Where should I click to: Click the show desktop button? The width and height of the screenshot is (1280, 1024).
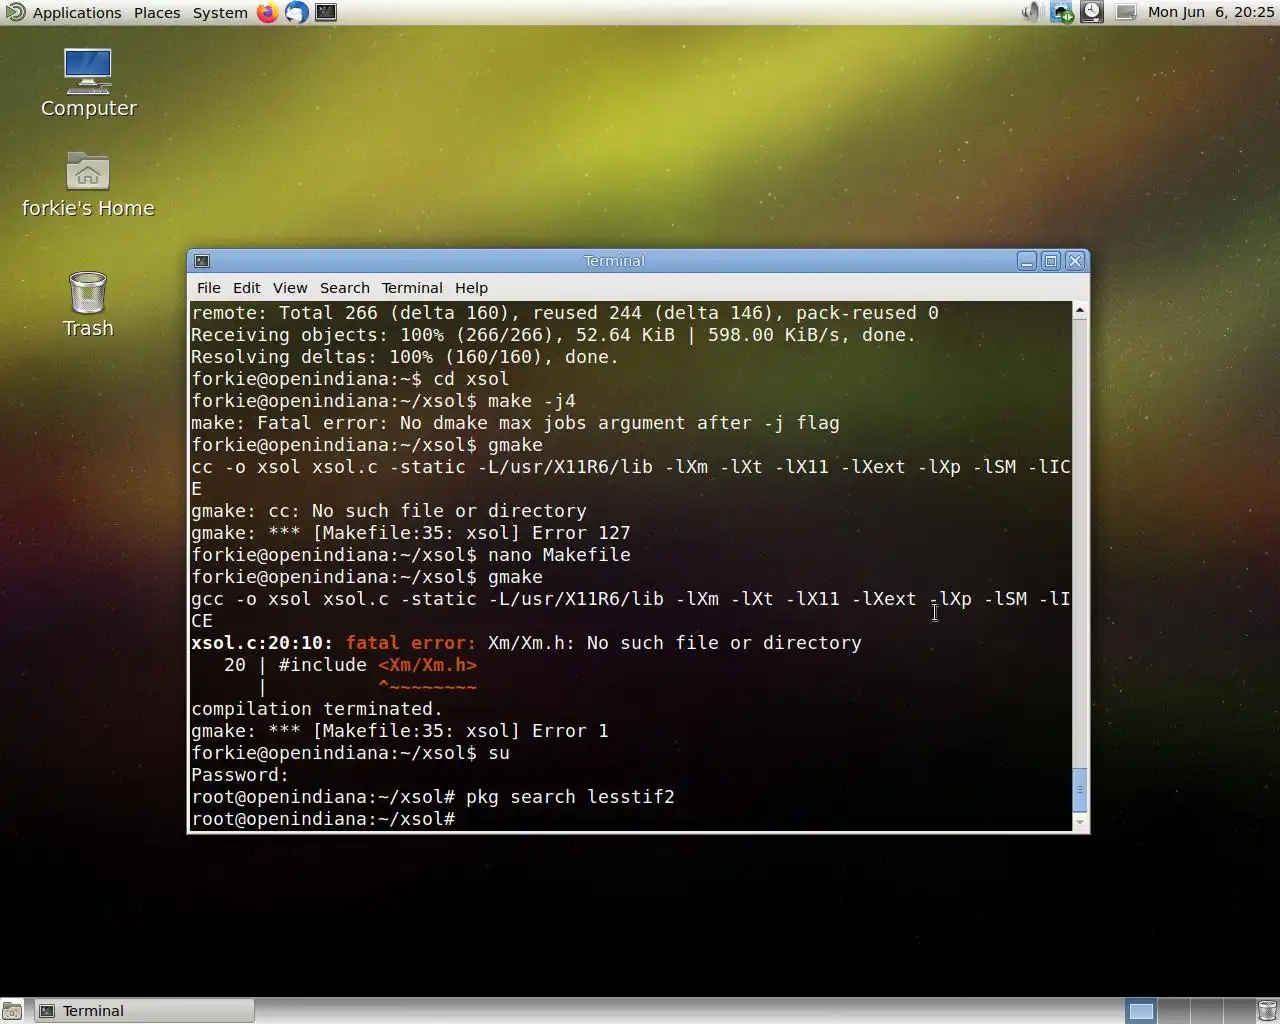[12, 1011]
